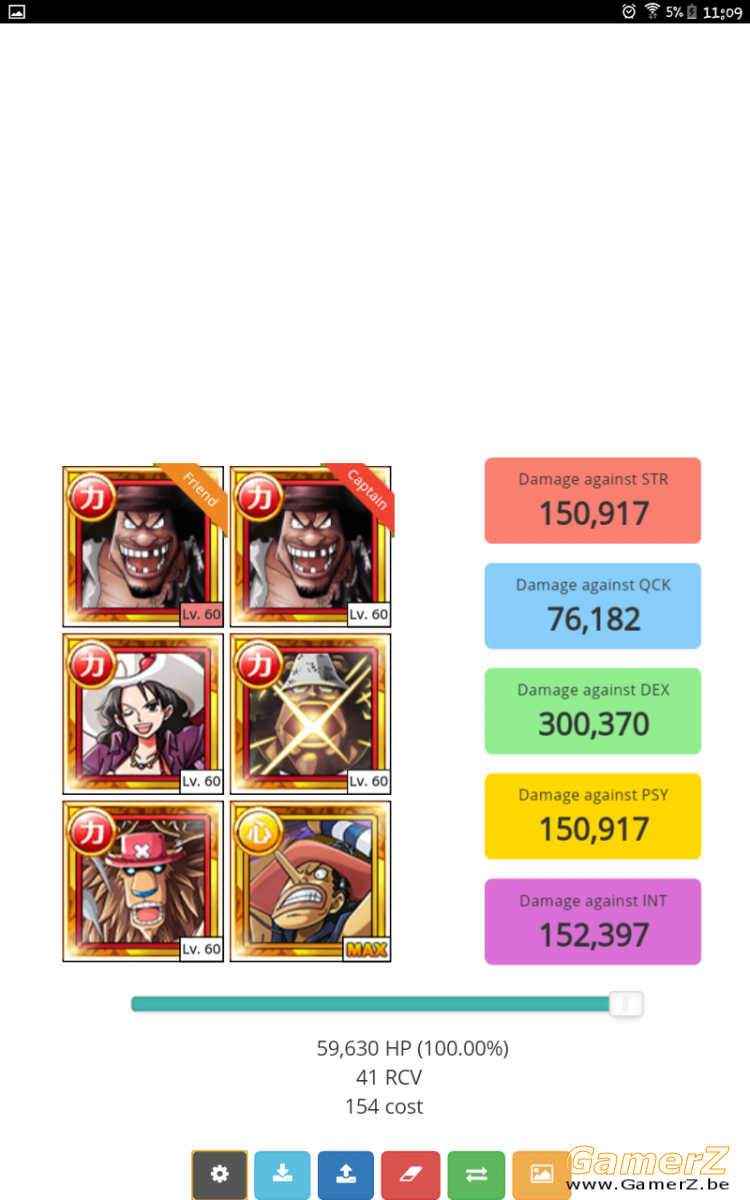Select the Friend Blackbeard unit slot

point(143,547)
